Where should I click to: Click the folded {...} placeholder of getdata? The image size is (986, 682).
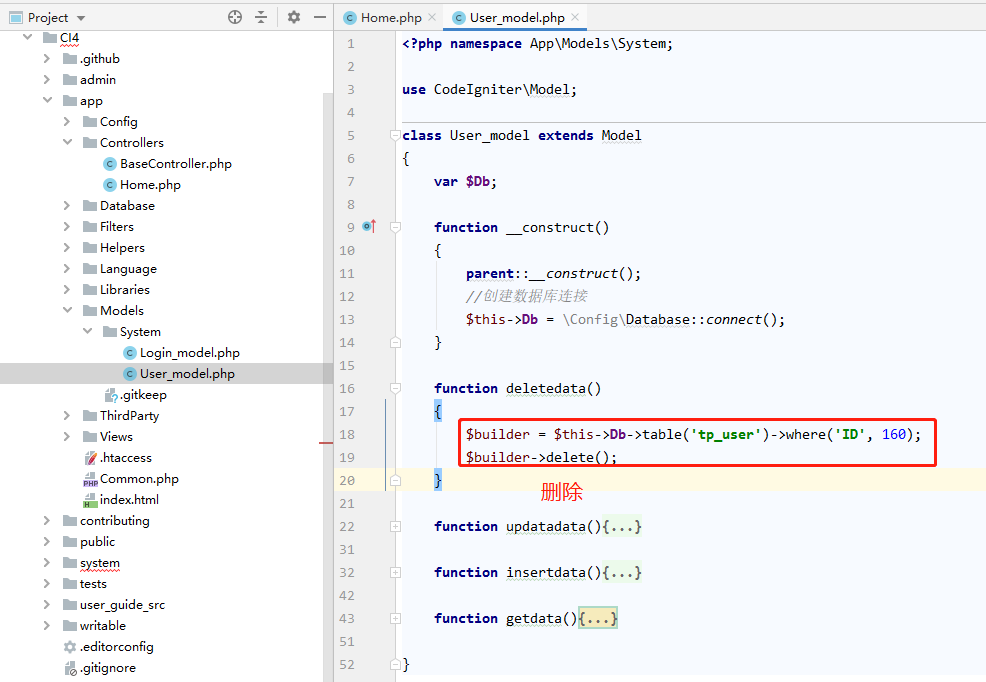597,619
